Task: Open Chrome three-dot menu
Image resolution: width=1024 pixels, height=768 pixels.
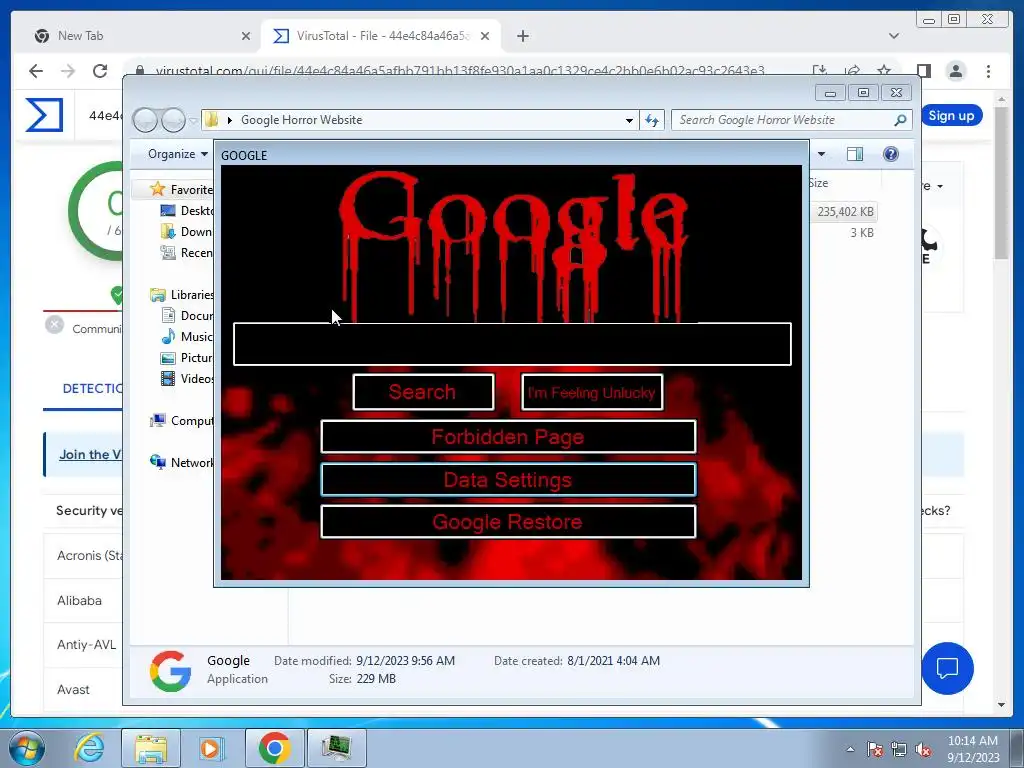Action: pyautogui.click(x=988, y=71)
